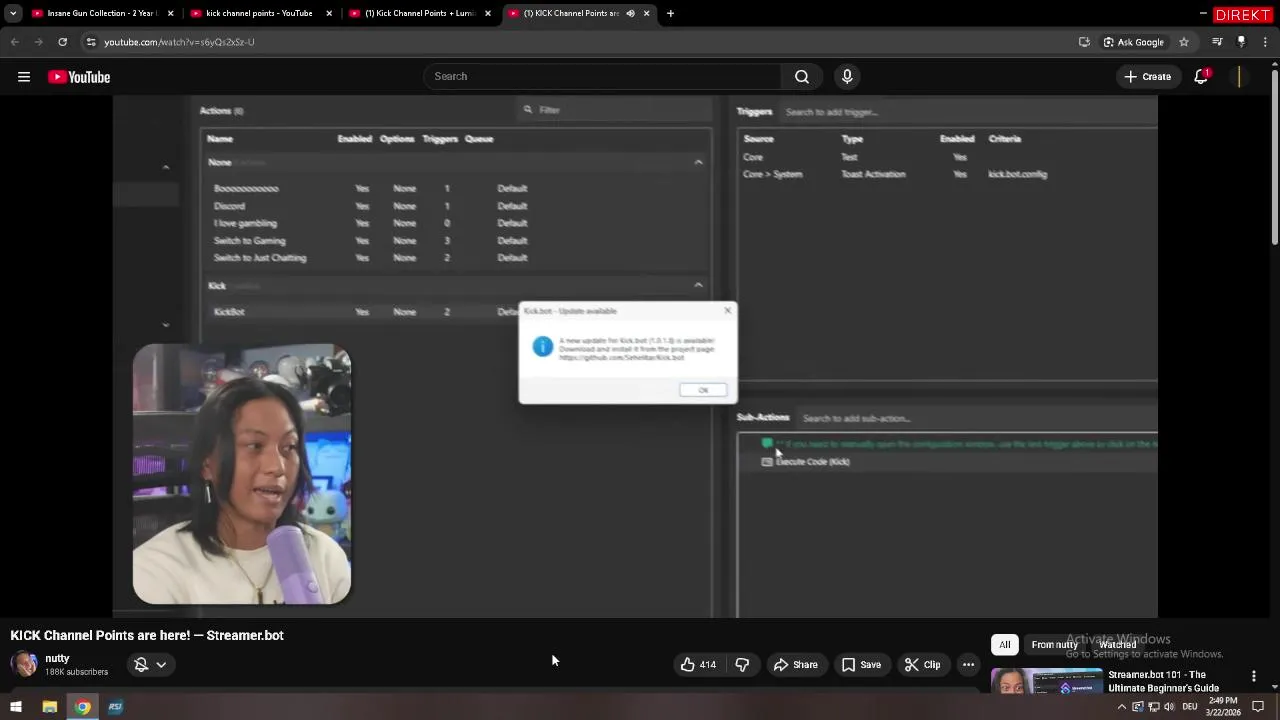Open more actions for the video

pyautogui.click(x=968, y=665)
